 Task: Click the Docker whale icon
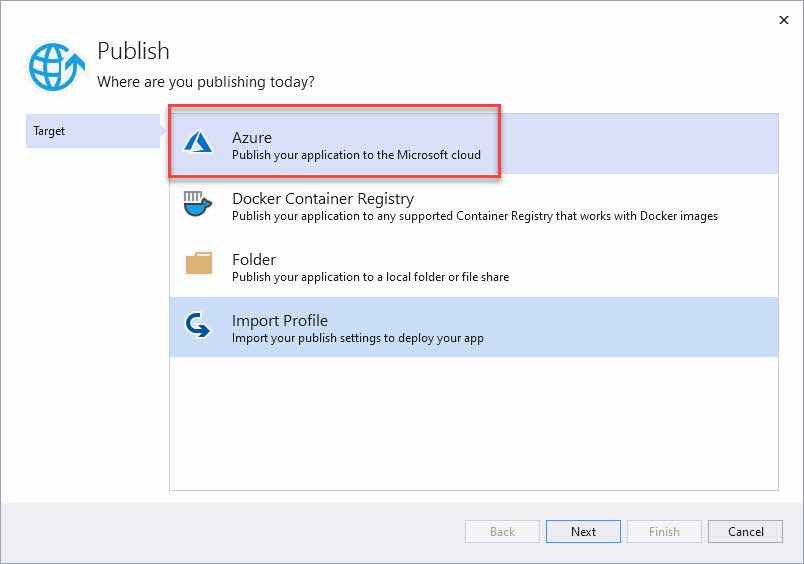point(198,204)
